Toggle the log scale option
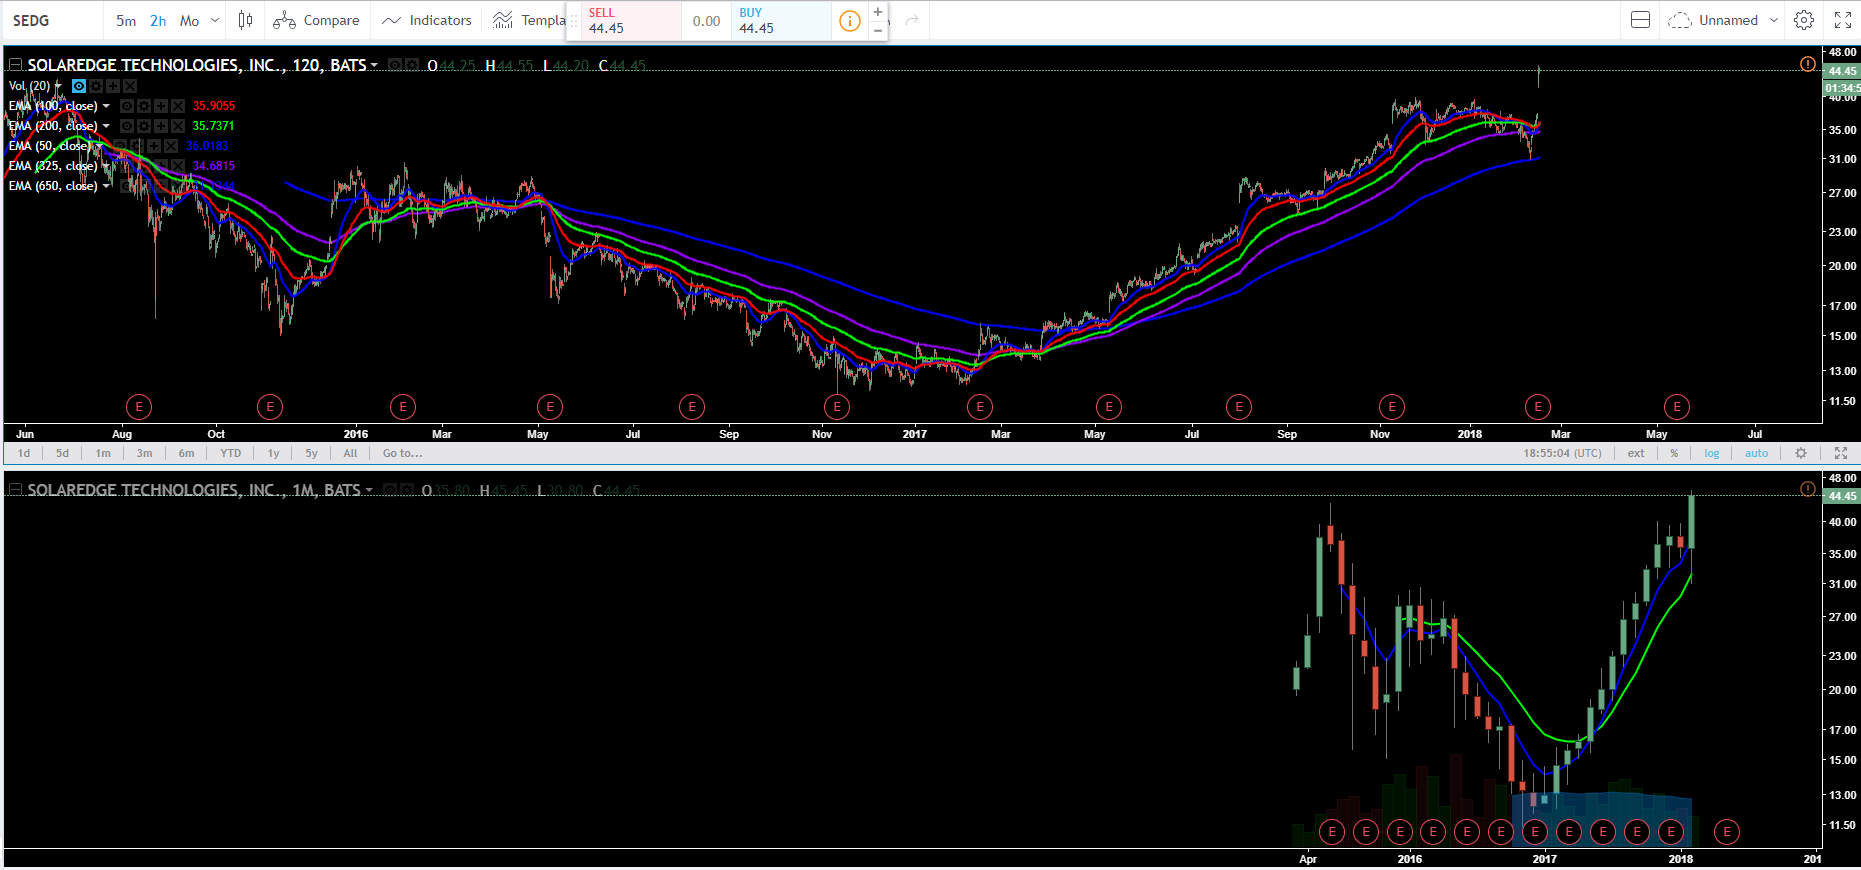Screen dimensions: 1861x870 click(x=1712, y=453)
